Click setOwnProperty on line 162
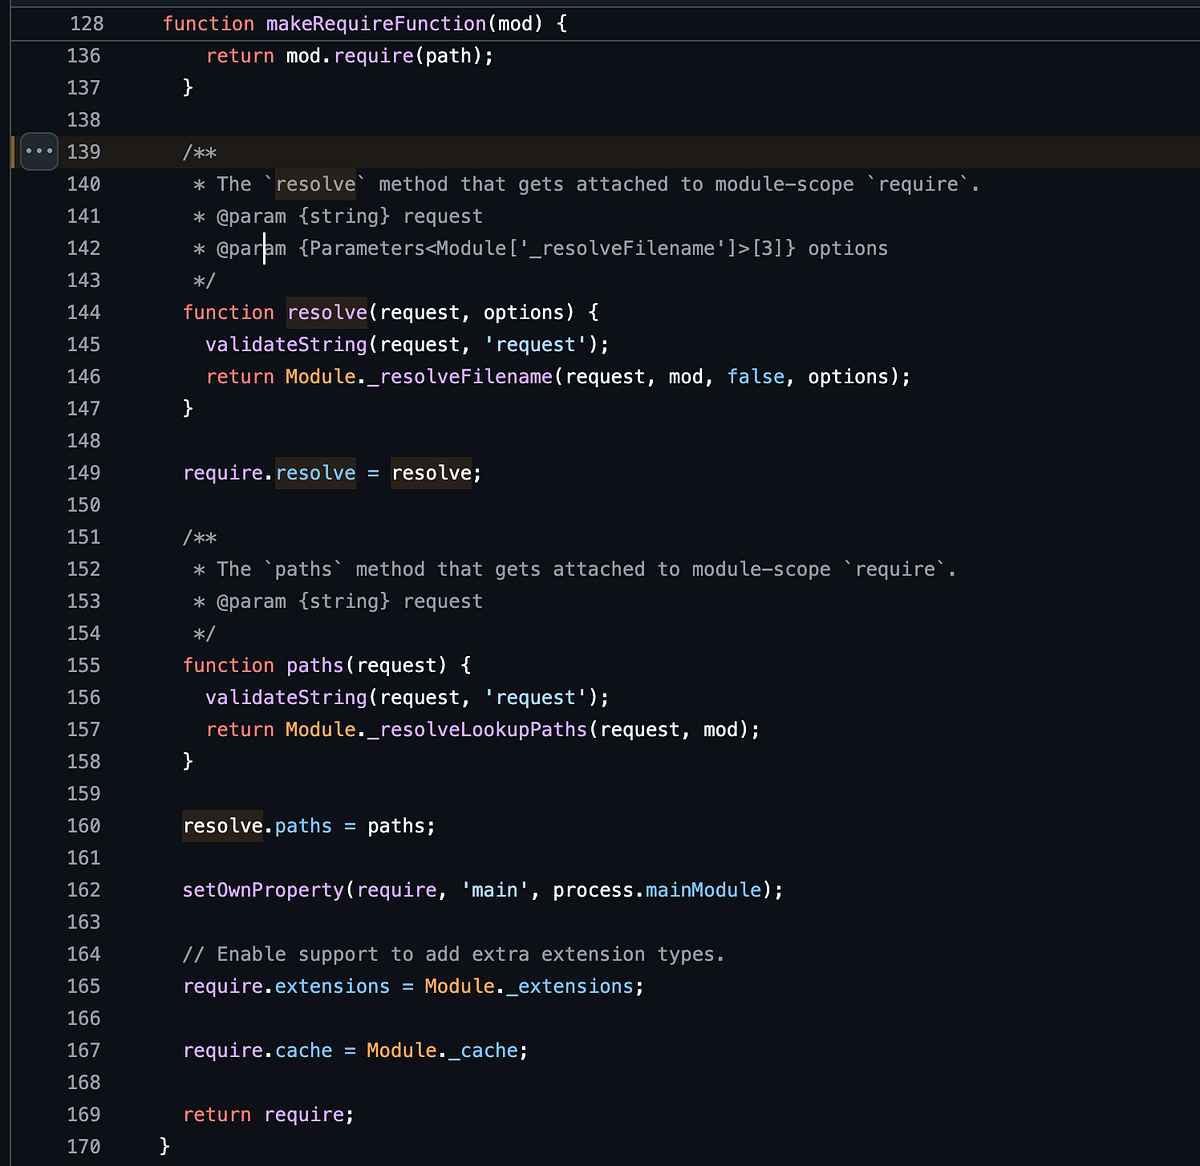 (x=262, y=889)
